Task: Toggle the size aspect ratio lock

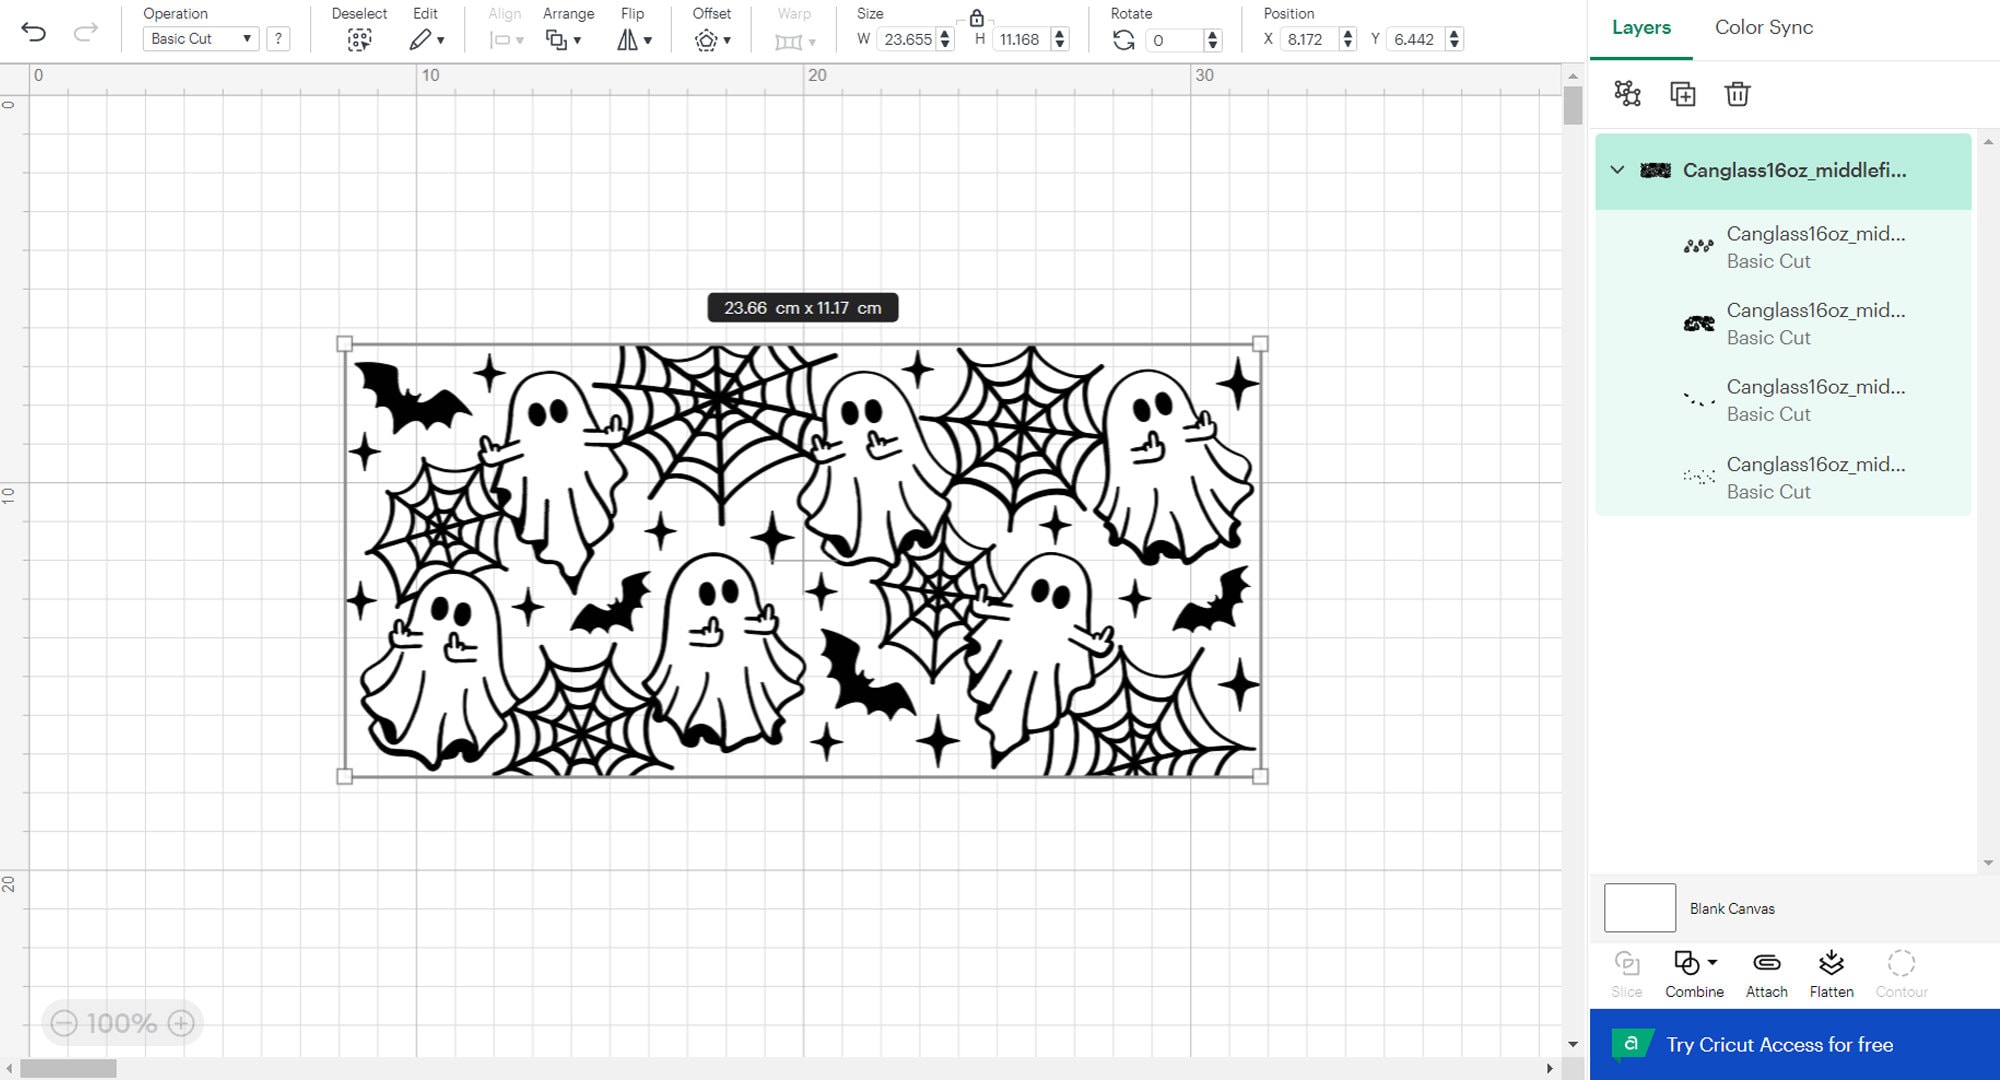Action: 976,18
